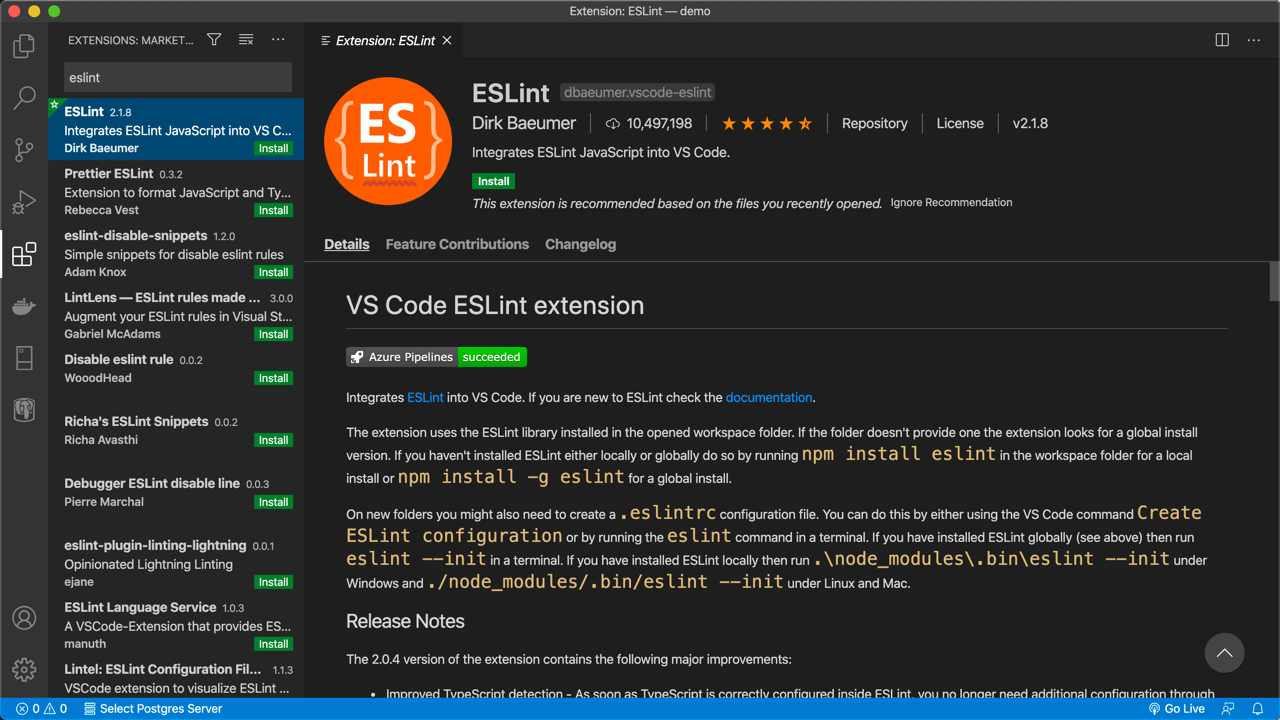Select LintLens list entry
1280x720 pixels.
point(176,315)
